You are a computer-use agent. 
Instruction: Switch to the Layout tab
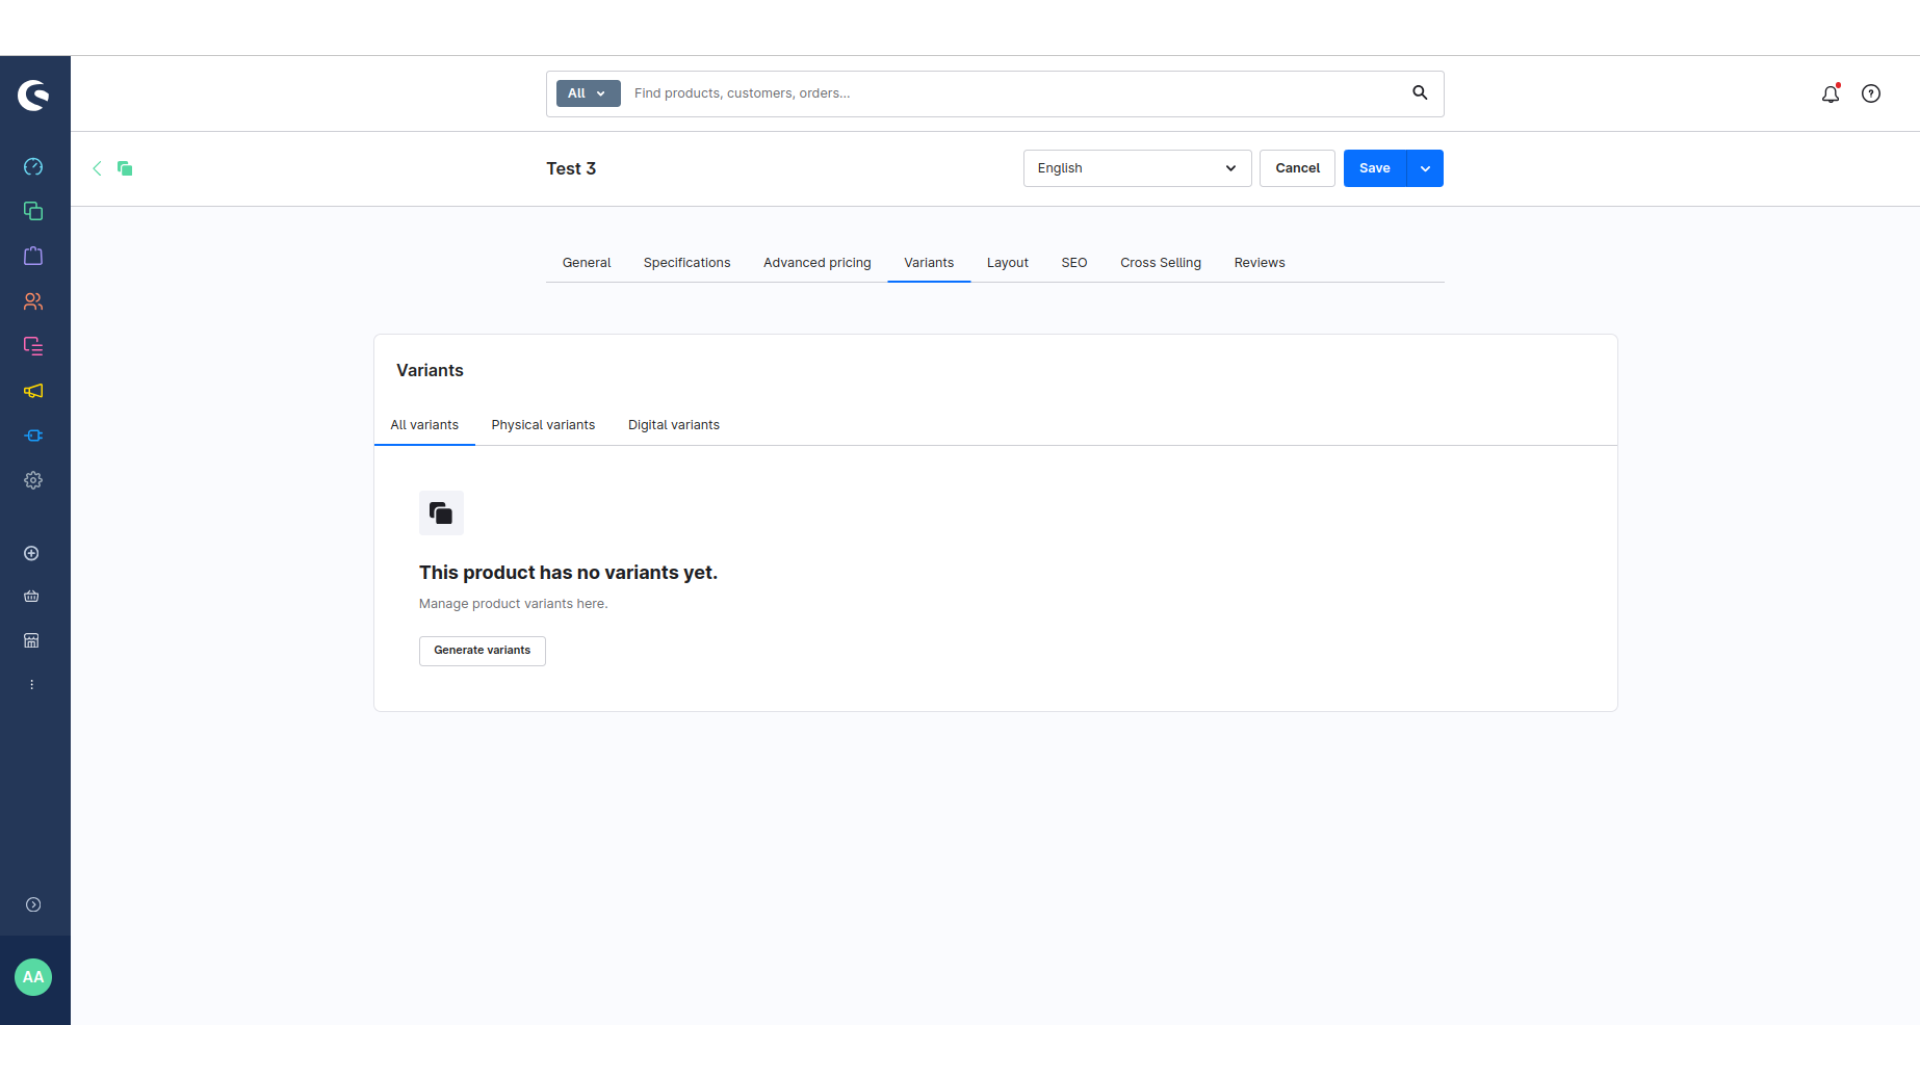pyautogui.click(x=1007, y=263)
